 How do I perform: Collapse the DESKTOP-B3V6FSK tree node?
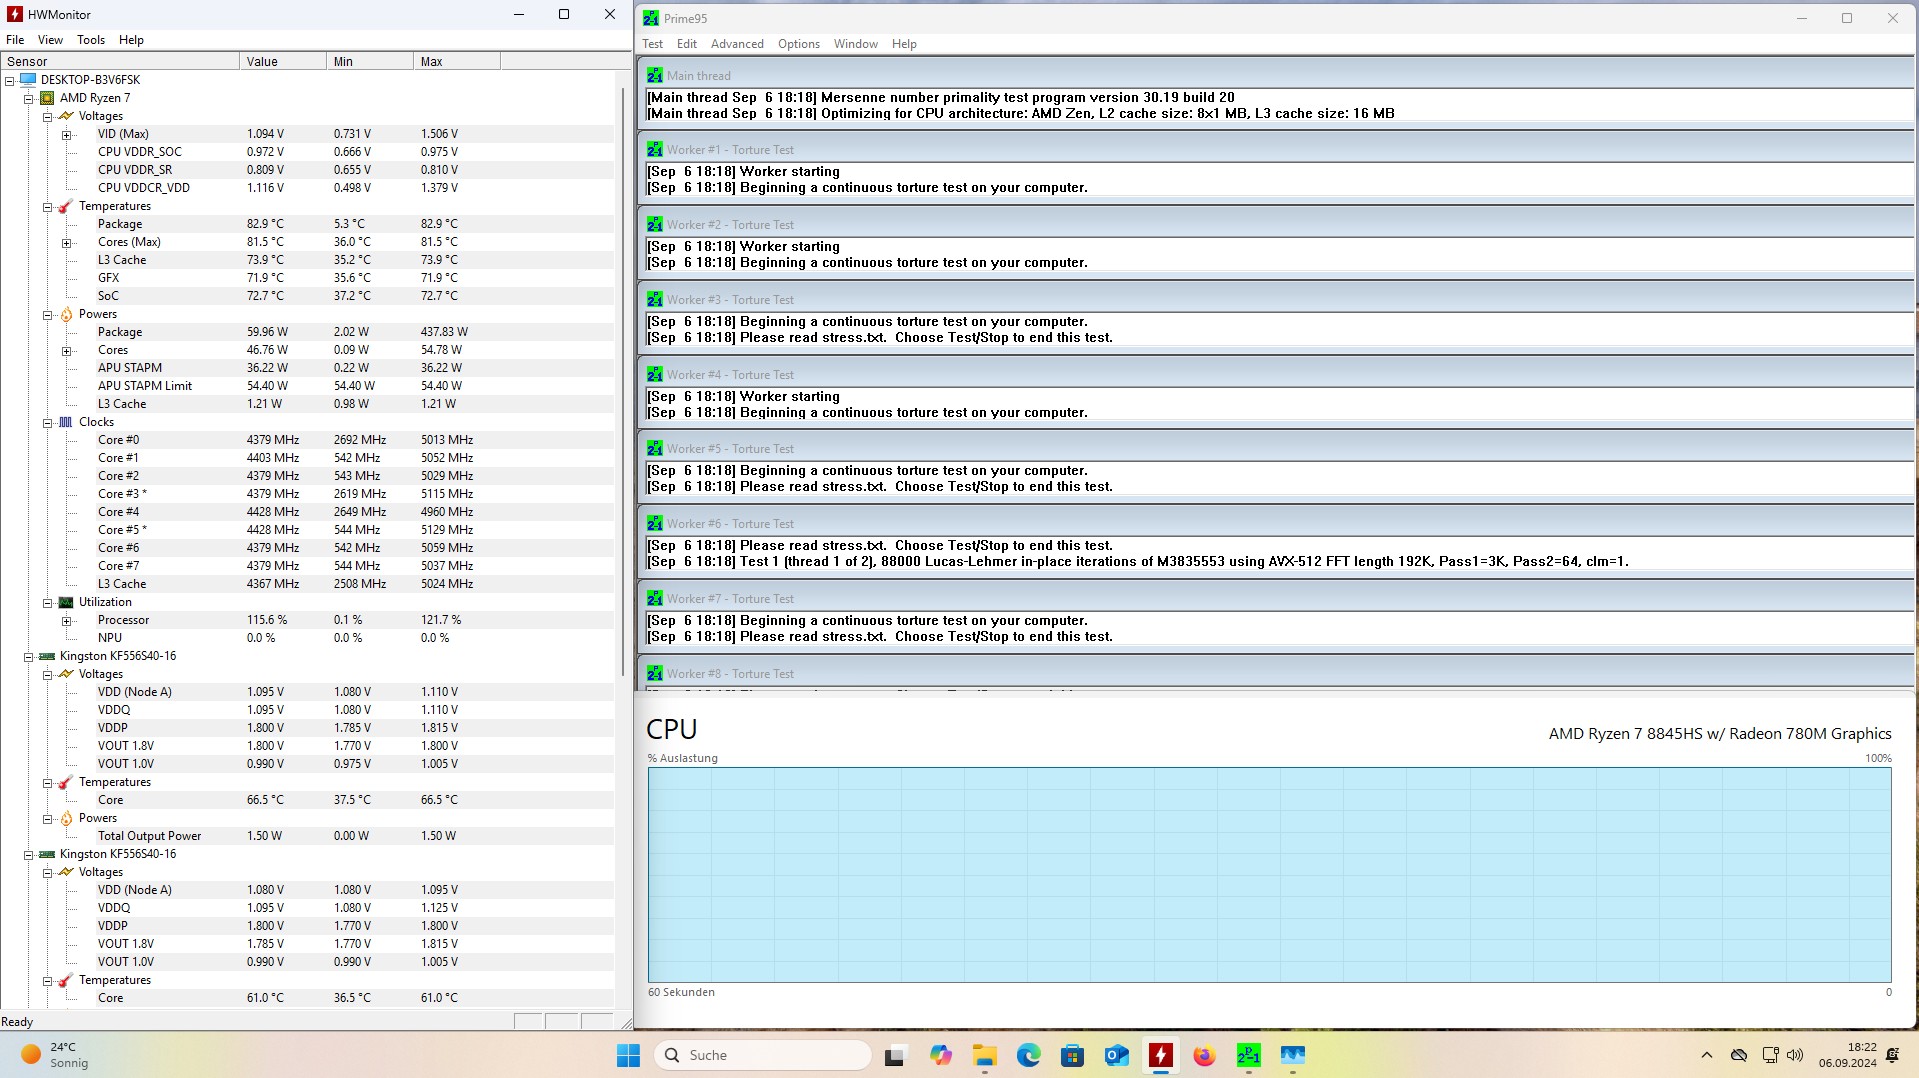click(x=10, y=80)
